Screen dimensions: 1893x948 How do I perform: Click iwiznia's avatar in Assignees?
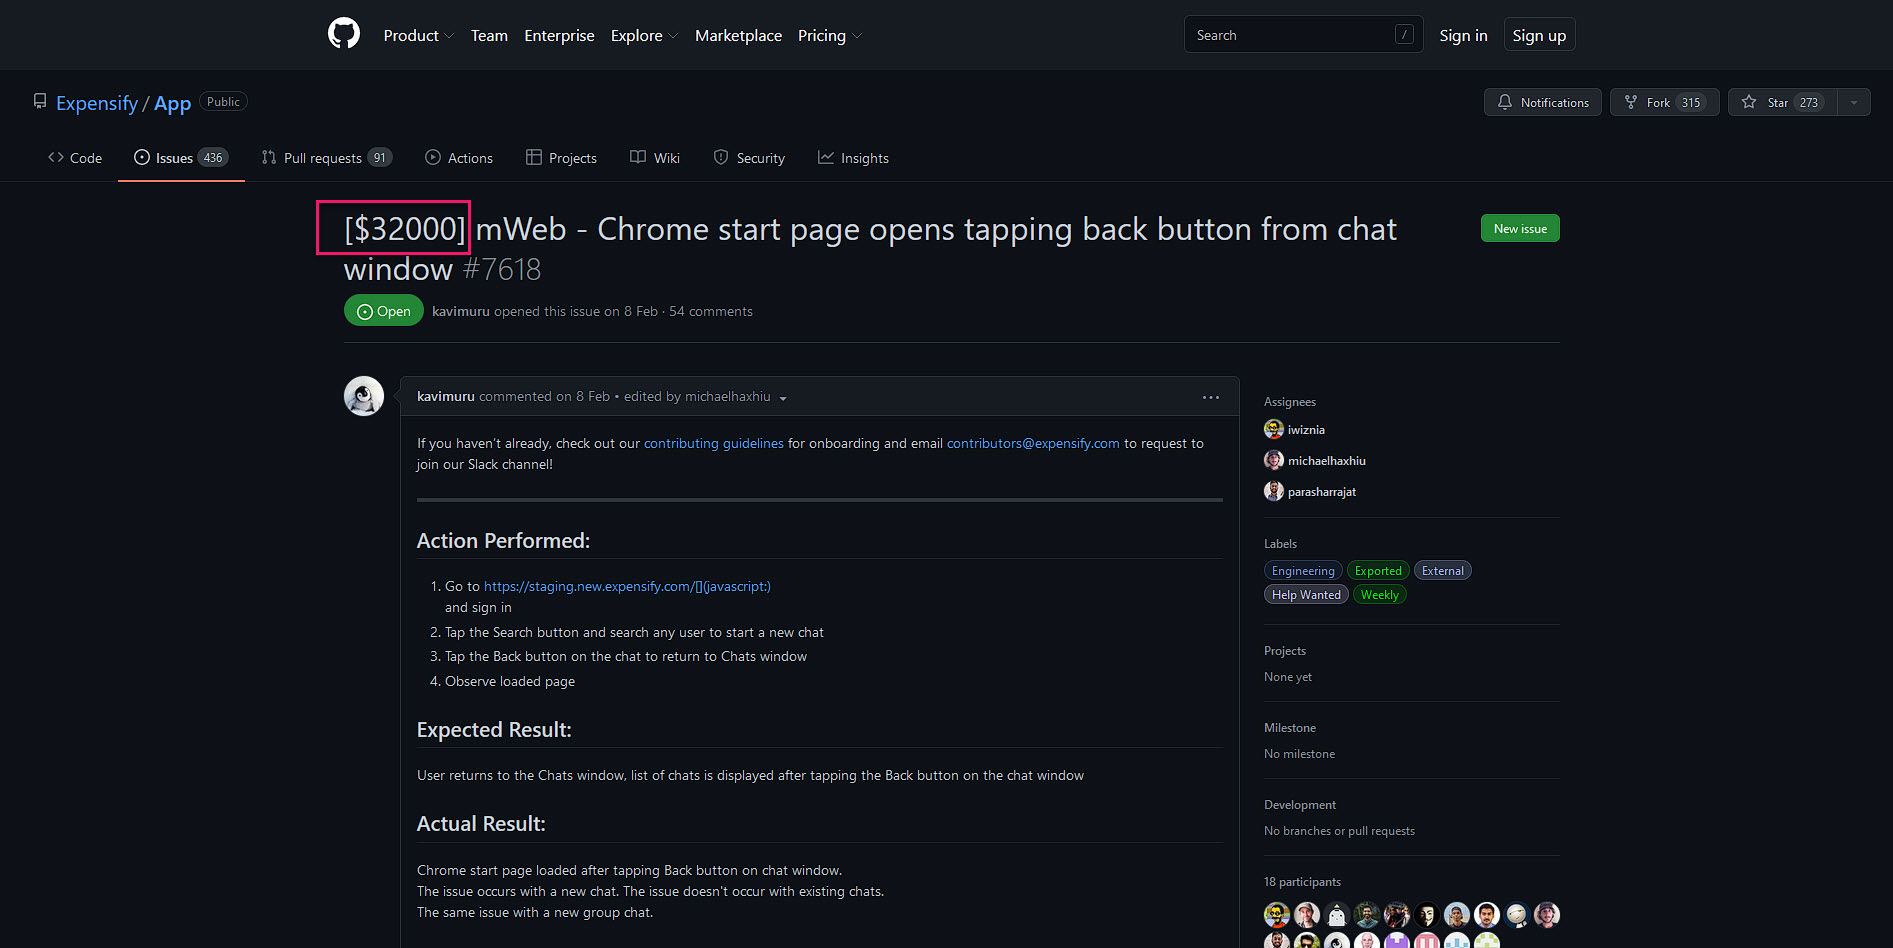[x=1274, y=429]
